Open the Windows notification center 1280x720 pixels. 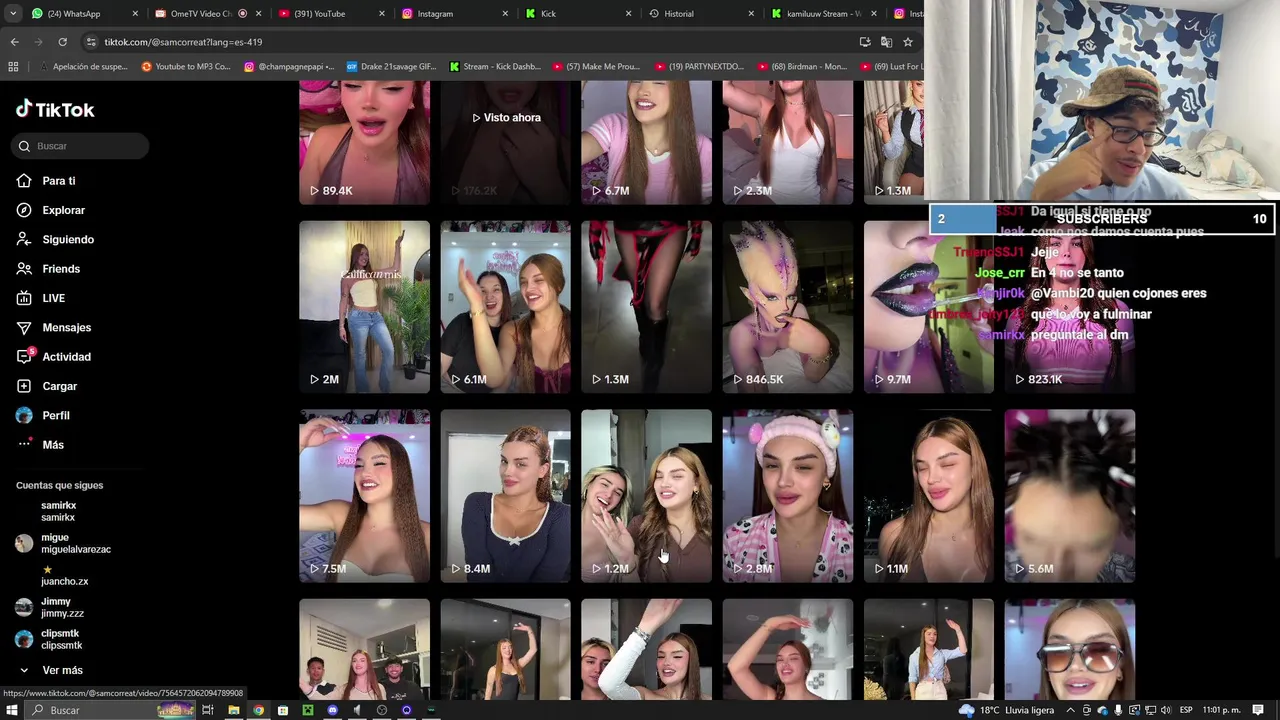click(1258, 710)
